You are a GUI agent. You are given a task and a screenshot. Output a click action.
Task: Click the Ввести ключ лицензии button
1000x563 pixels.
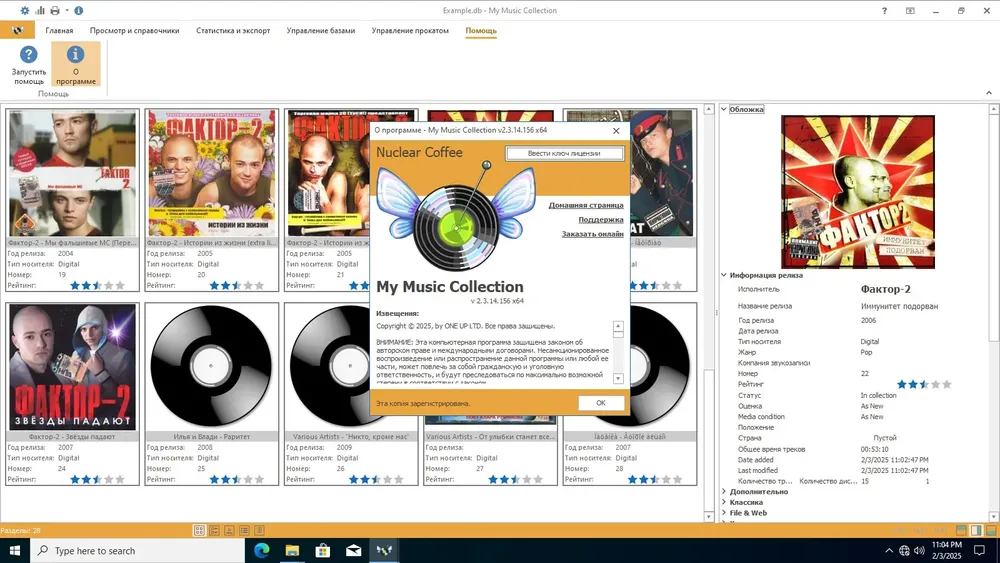click(564, 153)
